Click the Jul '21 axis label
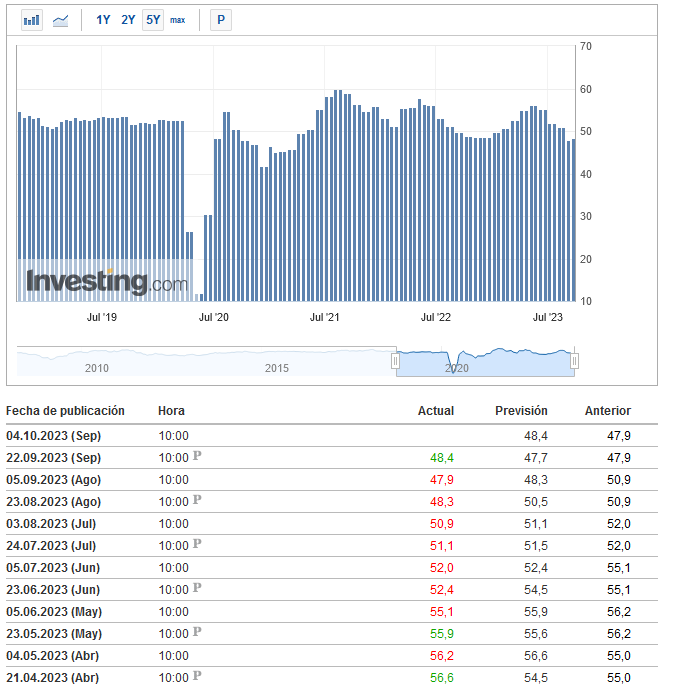Screen dimensions: 676x692 (325, 317)
